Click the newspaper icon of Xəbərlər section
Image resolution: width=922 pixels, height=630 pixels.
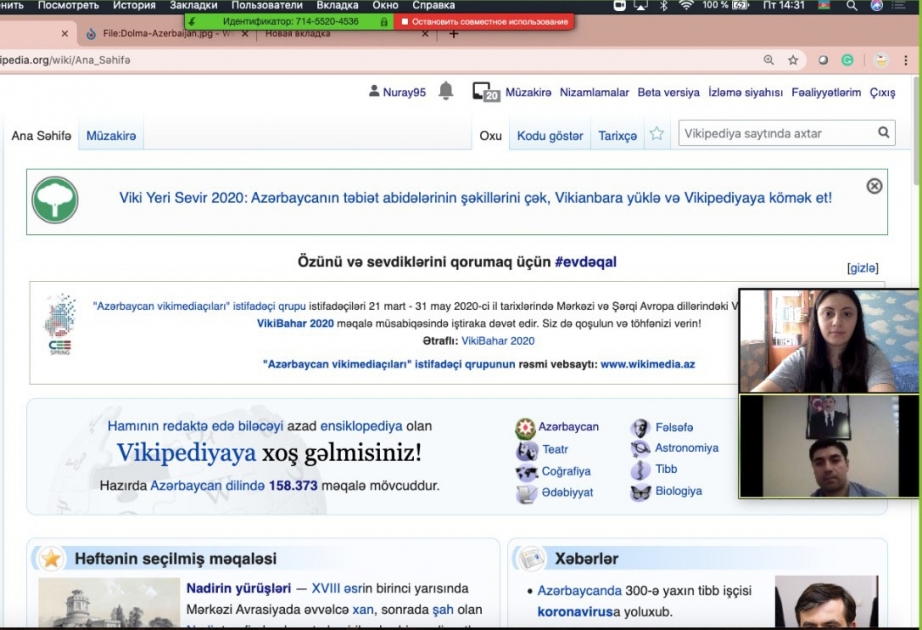pyautogui.click(x=532, y=558)
